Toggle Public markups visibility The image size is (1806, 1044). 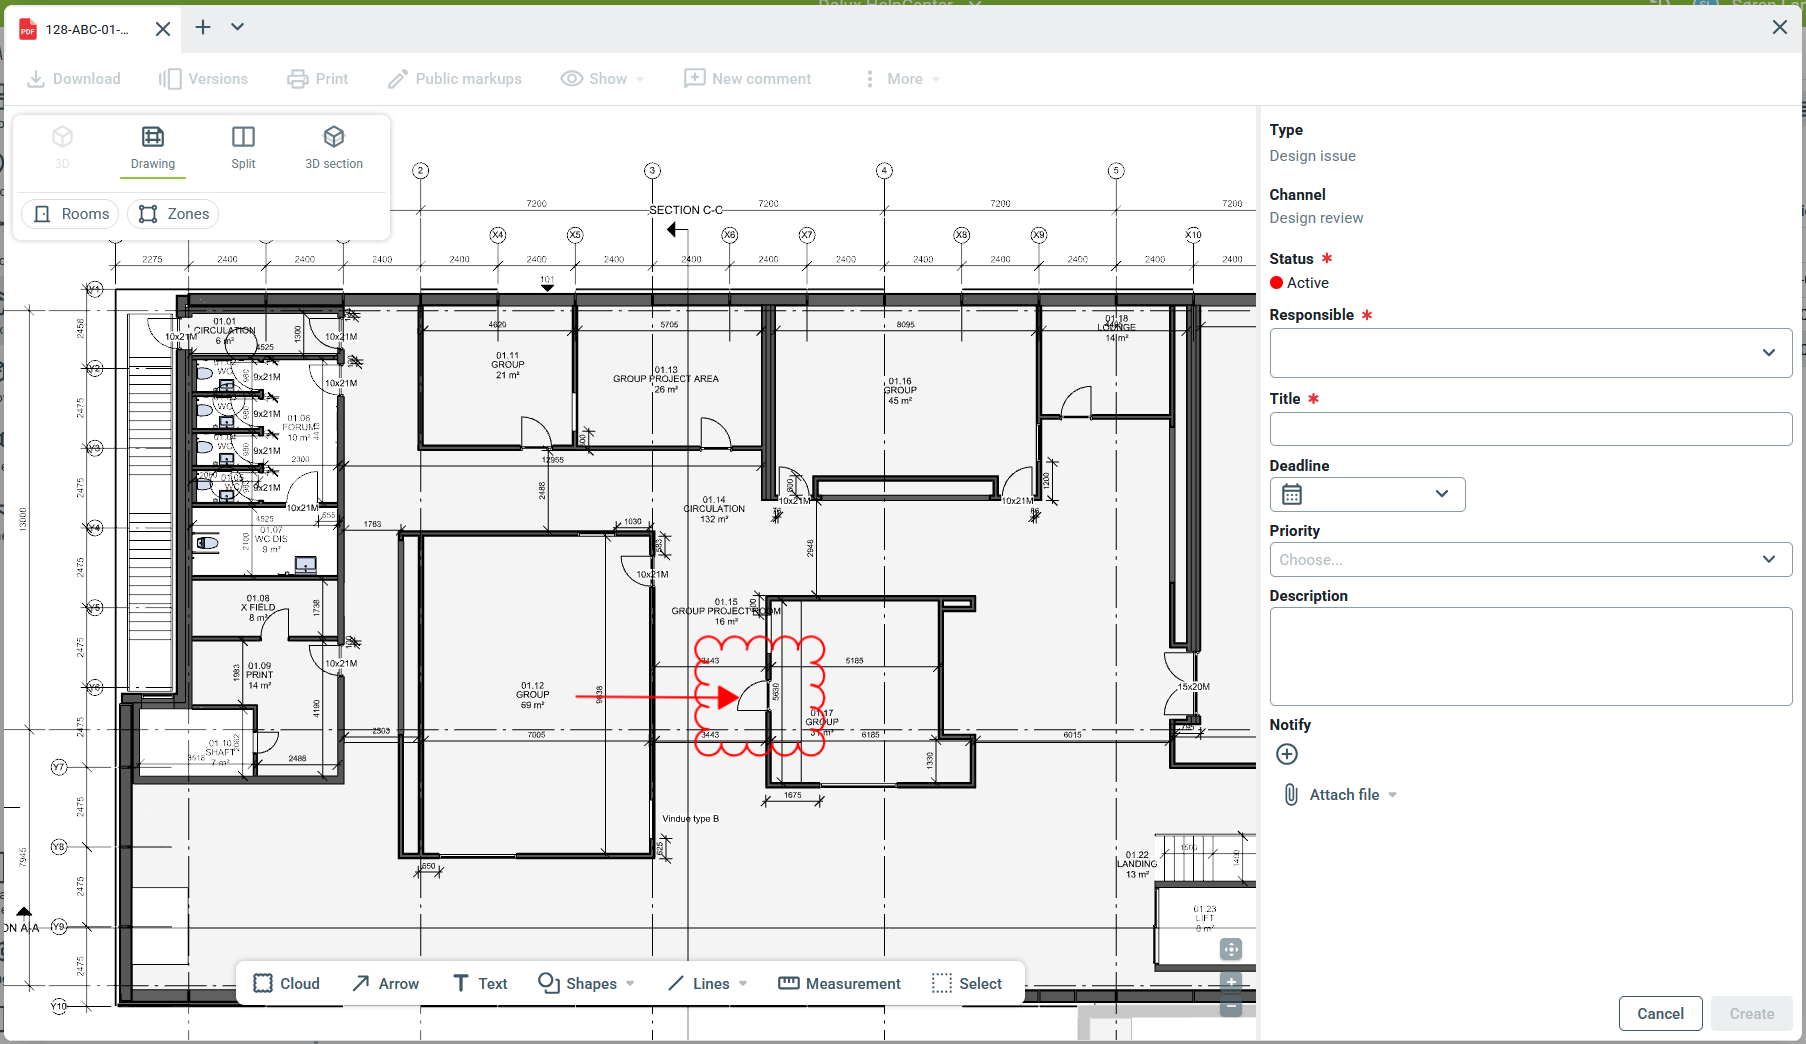455,79
